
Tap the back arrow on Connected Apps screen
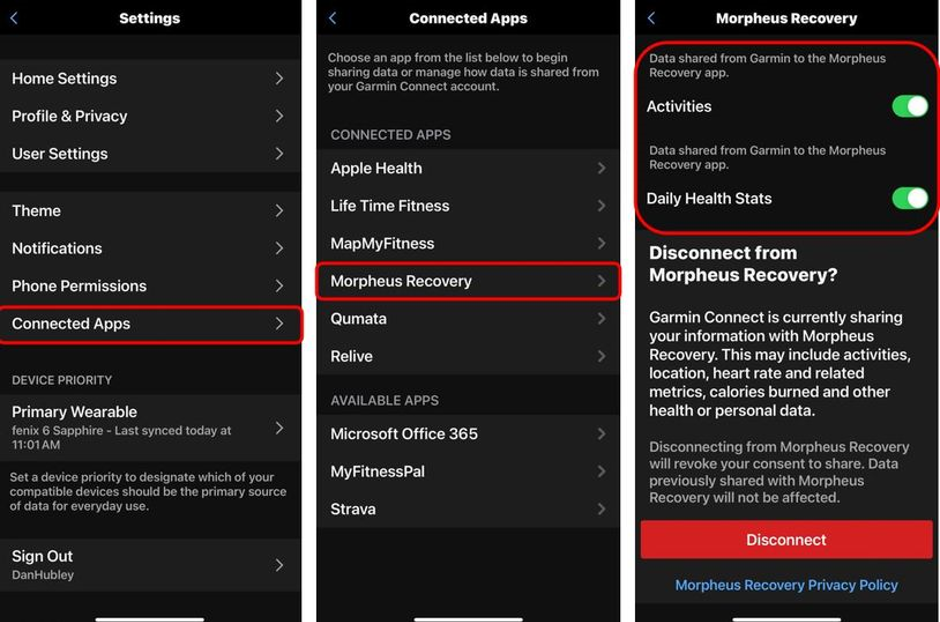(x=333, y=18)
